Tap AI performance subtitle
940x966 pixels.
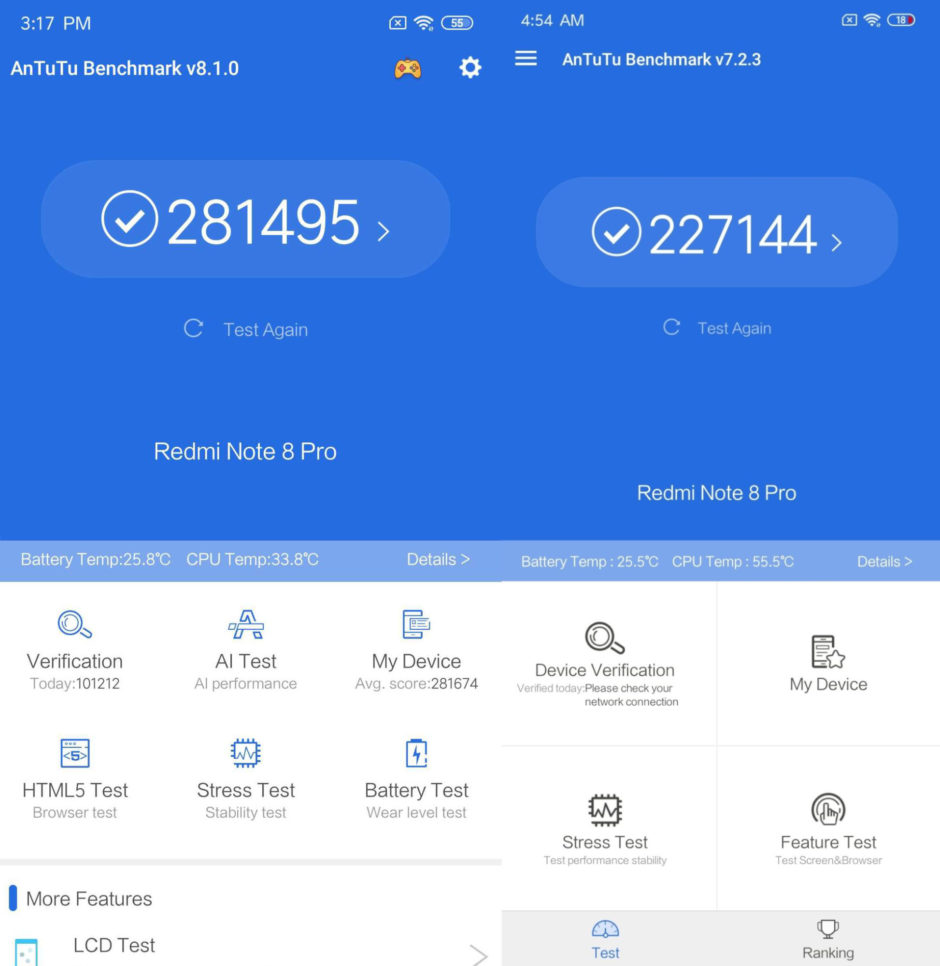pos(246,683)
